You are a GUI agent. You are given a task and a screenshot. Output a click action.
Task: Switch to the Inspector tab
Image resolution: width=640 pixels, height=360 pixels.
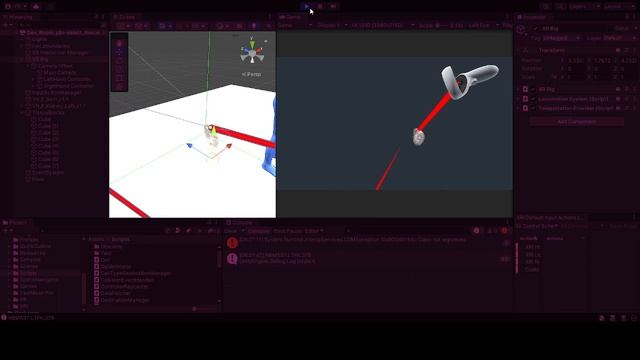[532, 17]
